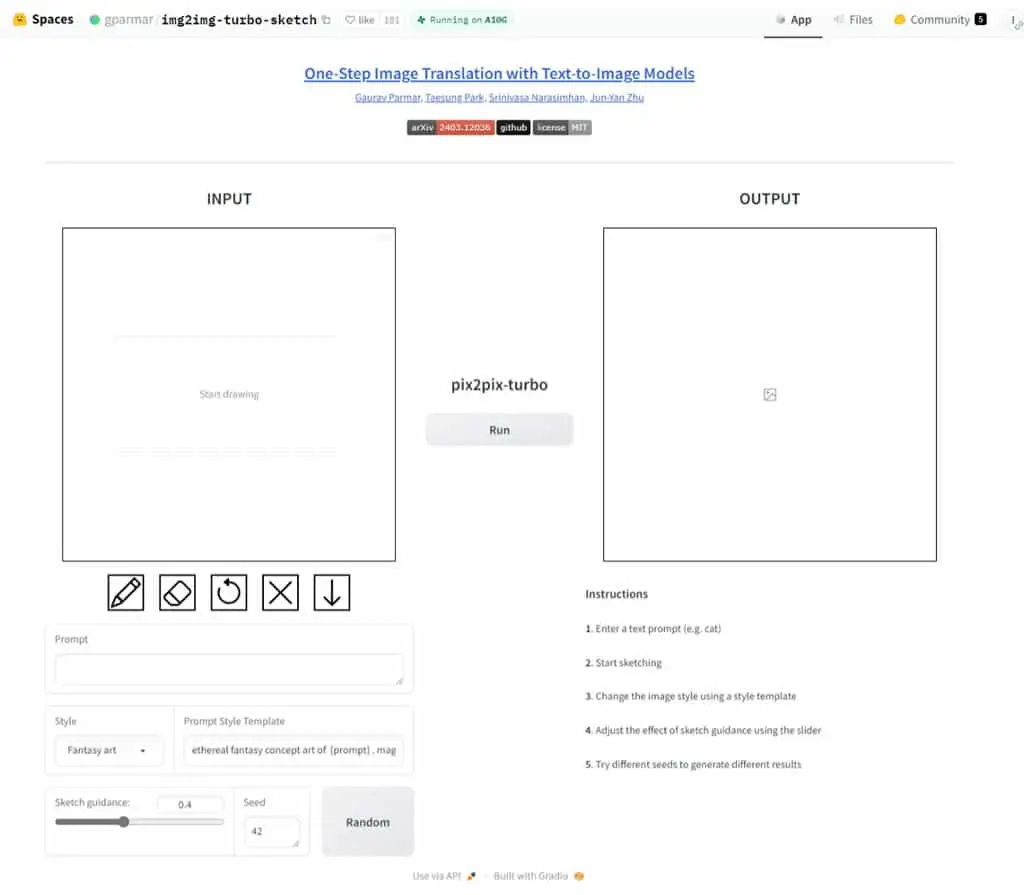The image size is (1024, 895).
Task: Open the Fantasy art style dropdown
Action: 108,750
